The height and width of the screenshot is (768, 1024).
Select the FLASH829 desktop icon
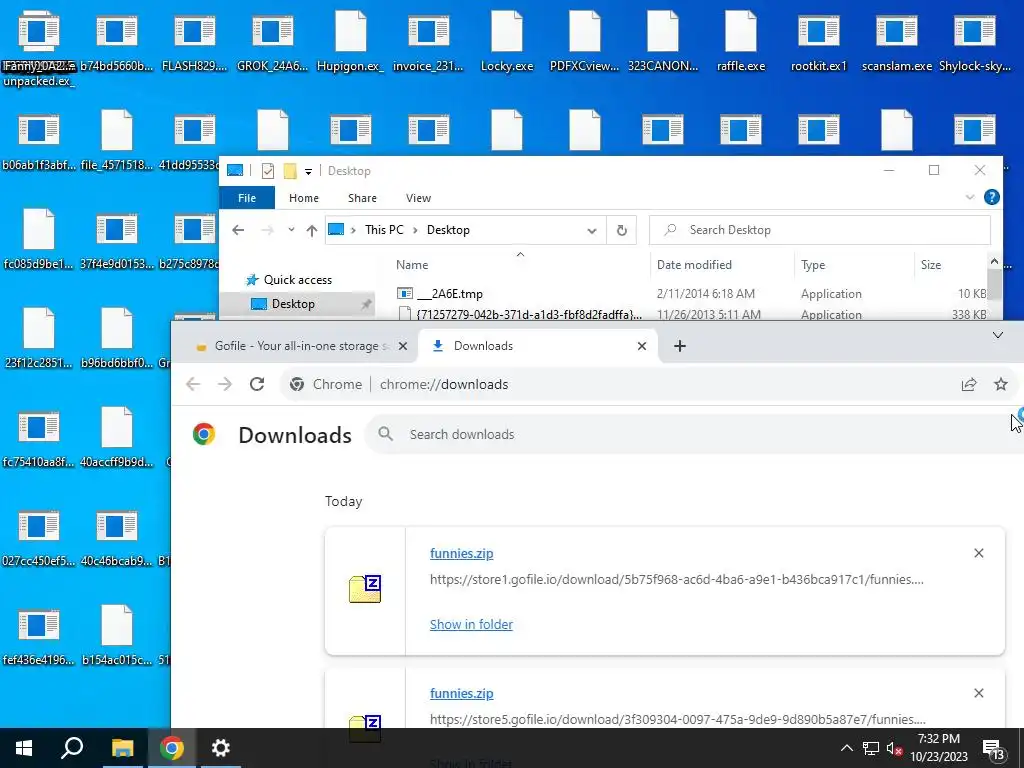coord(195,41)
